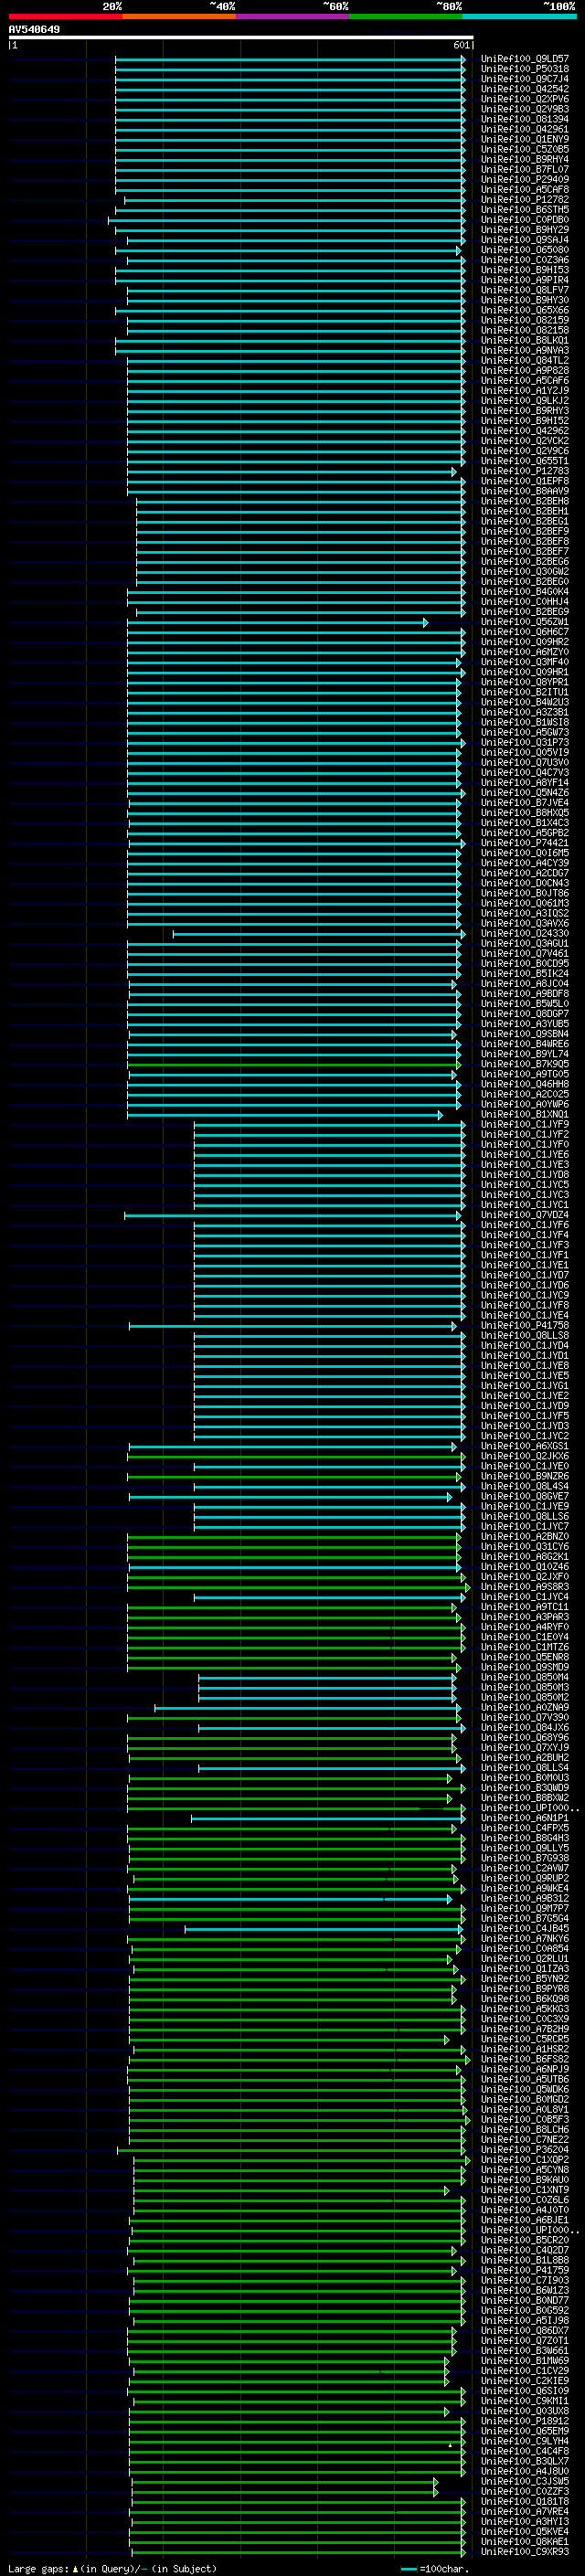Select hit label UniRef100_C1XNT9
585x2576 pixels.
[x=524, y=2189]
